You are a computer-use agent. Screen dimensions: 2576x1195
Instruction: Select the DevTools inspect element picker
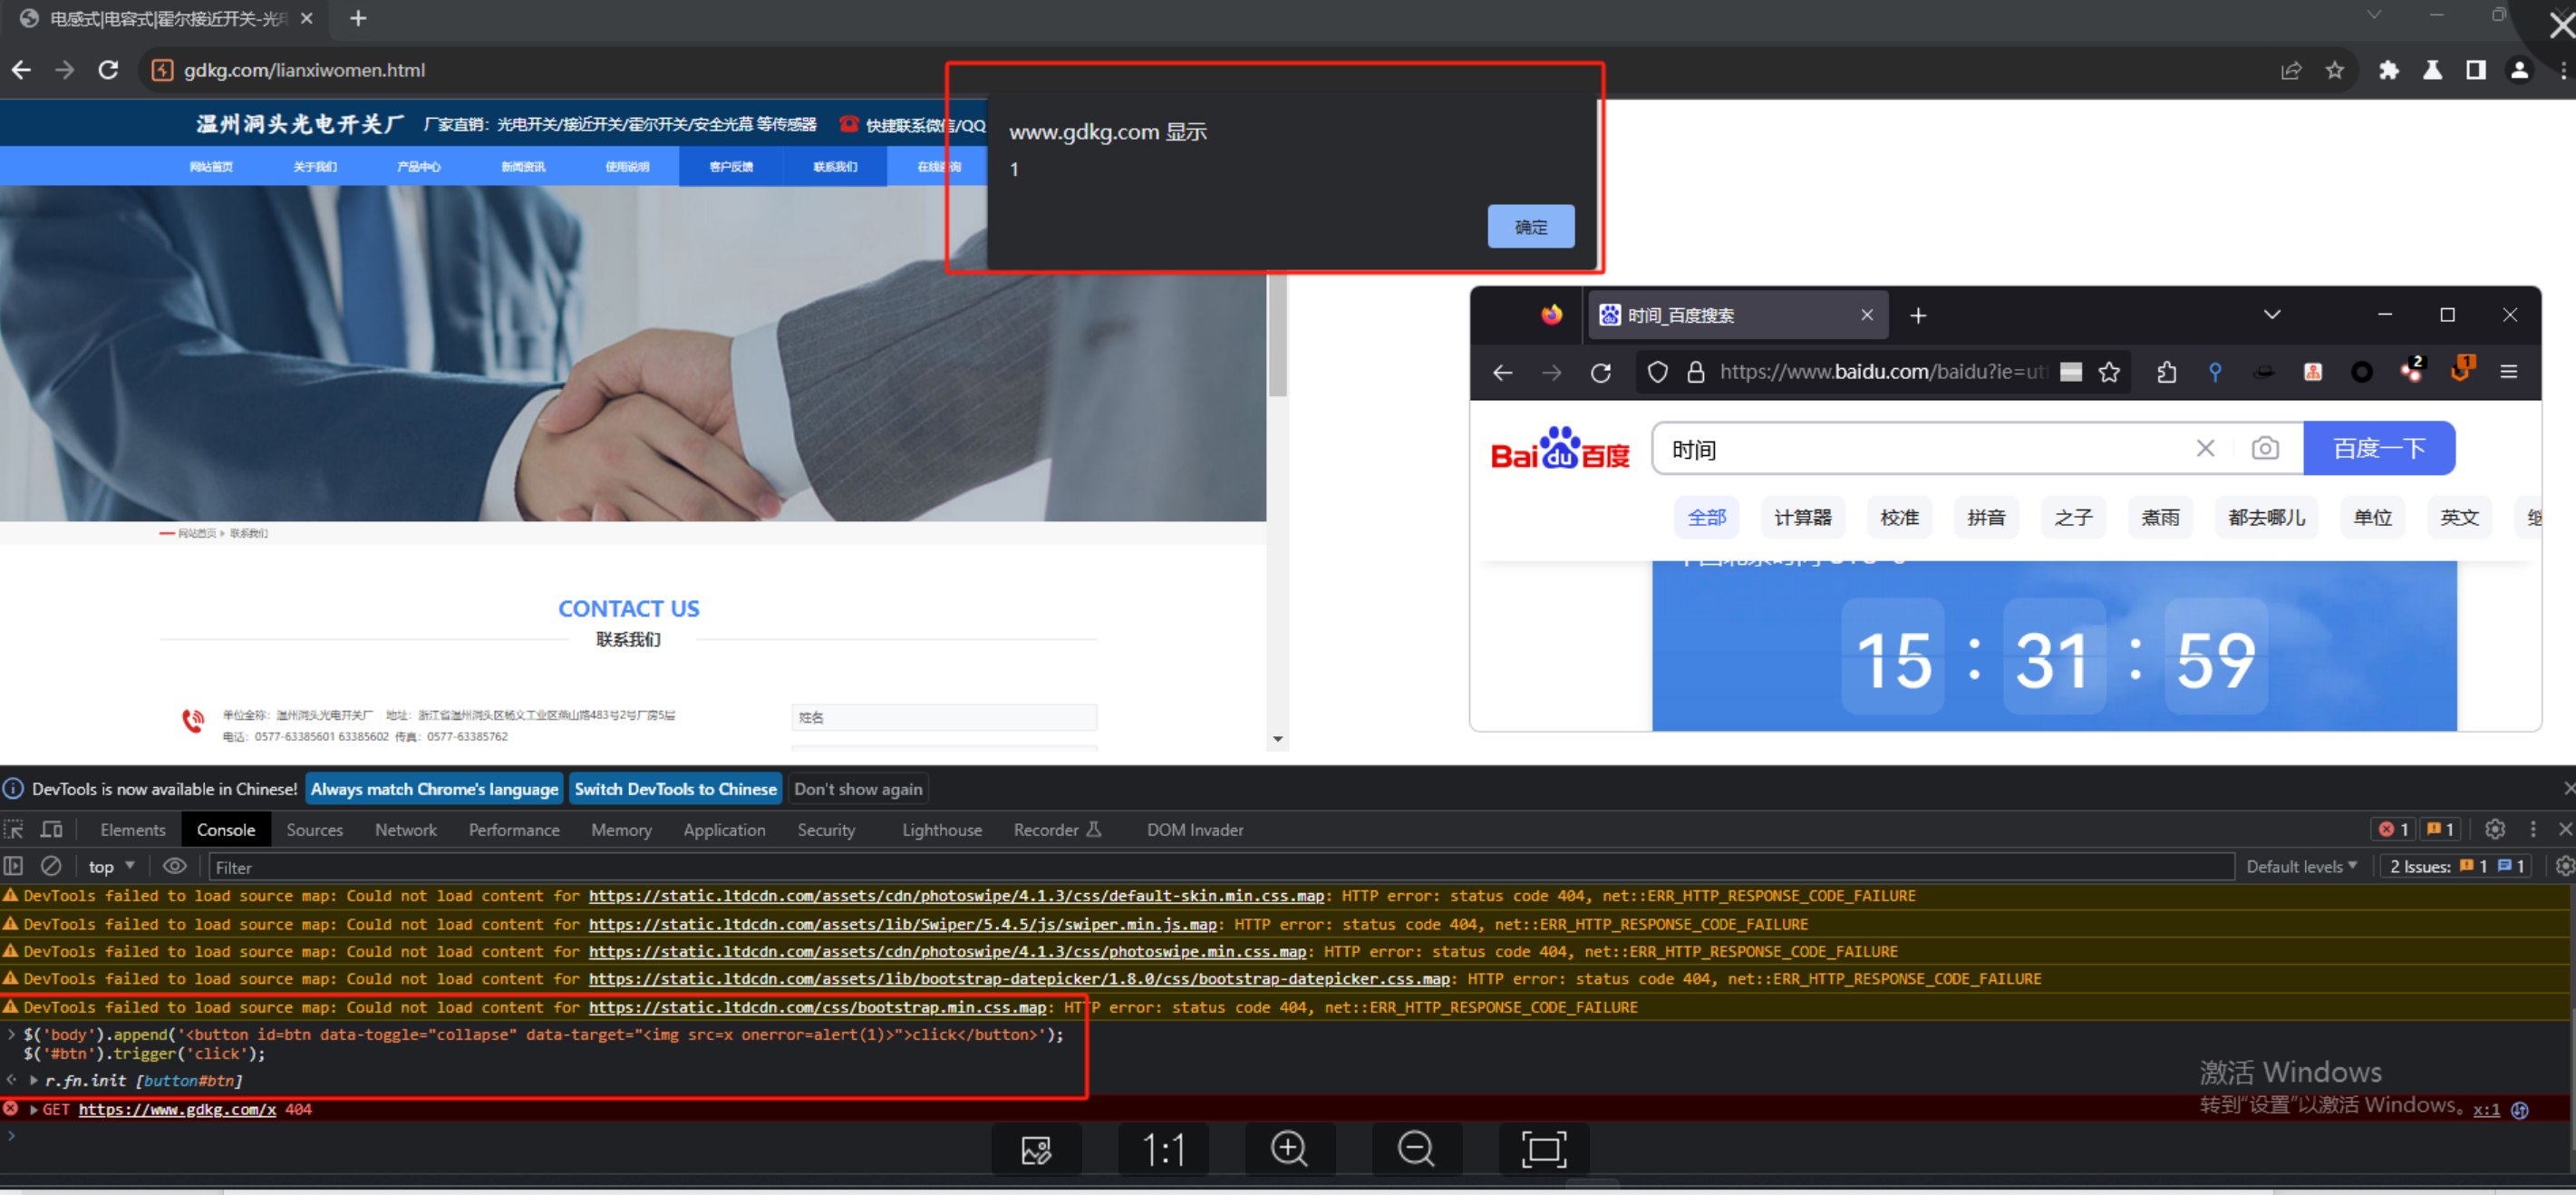14,829
